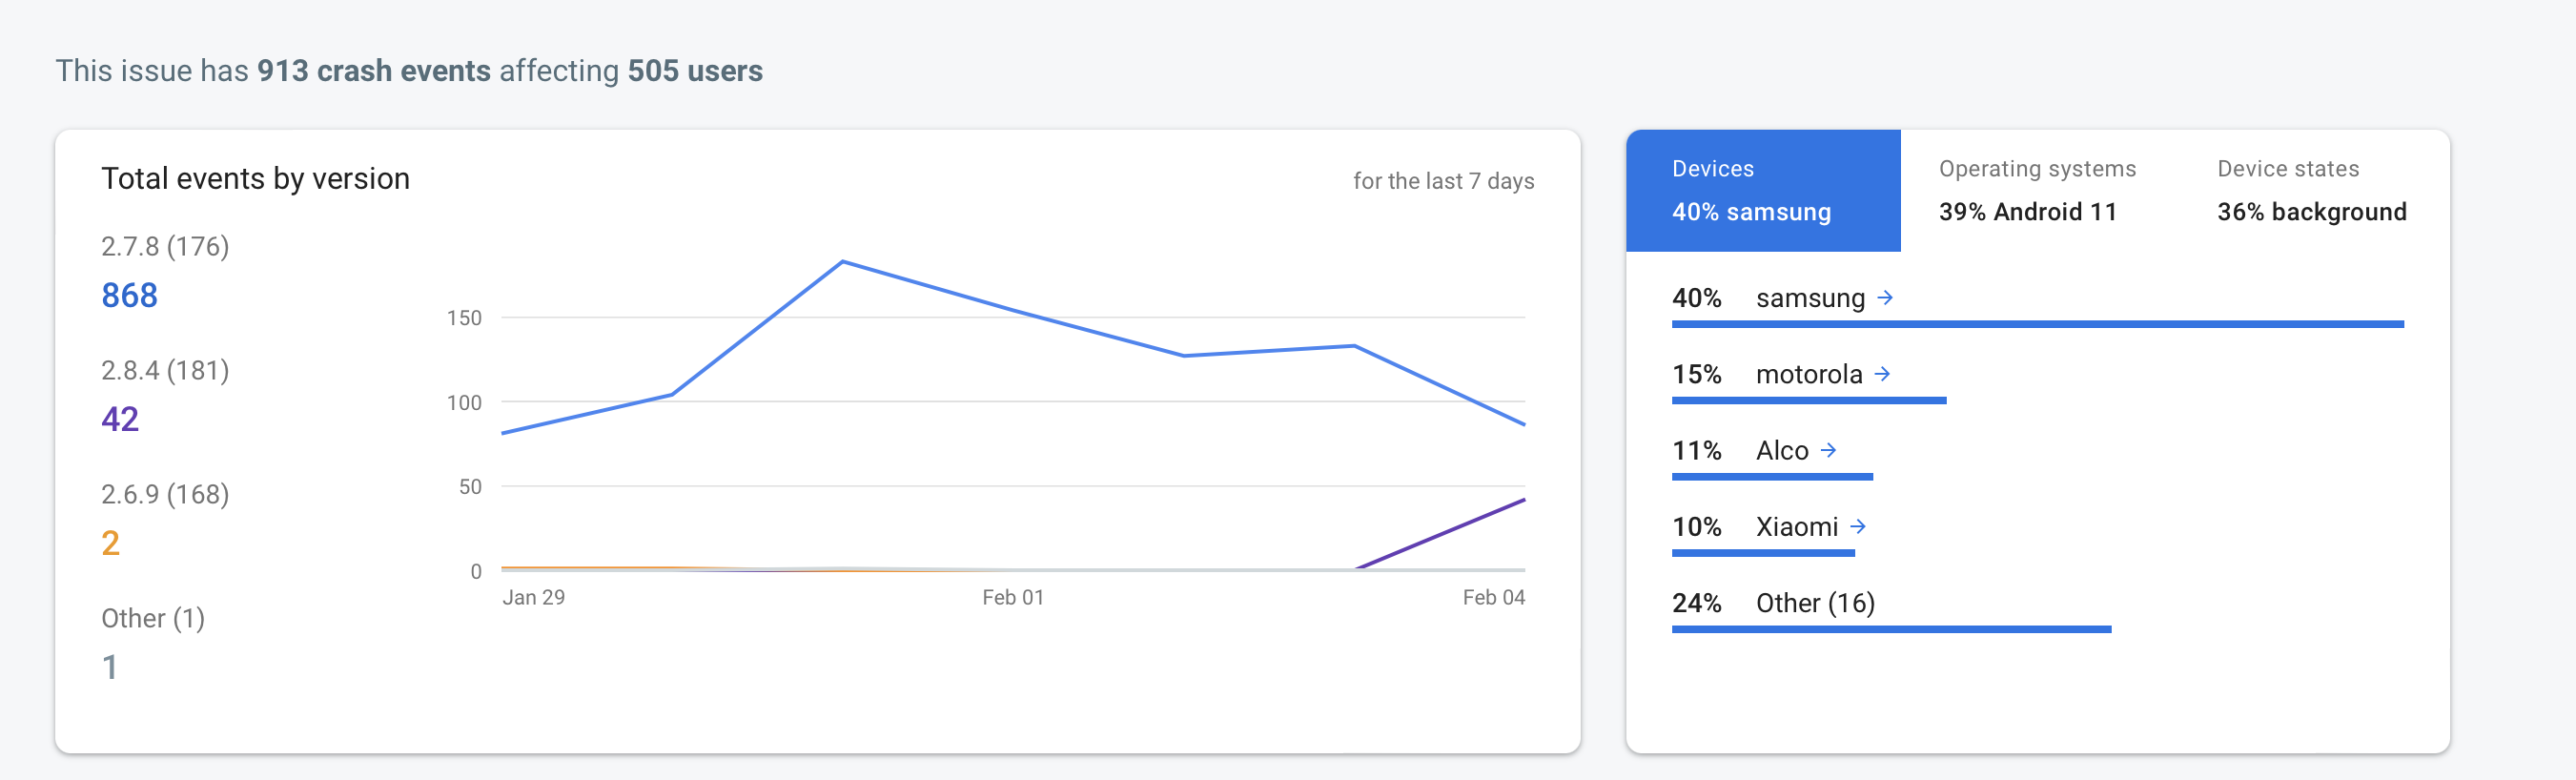This screenshot has height=780, width=2576.
Task: Open the motorola device breakdown link
Action: [x=1808, y=374]
